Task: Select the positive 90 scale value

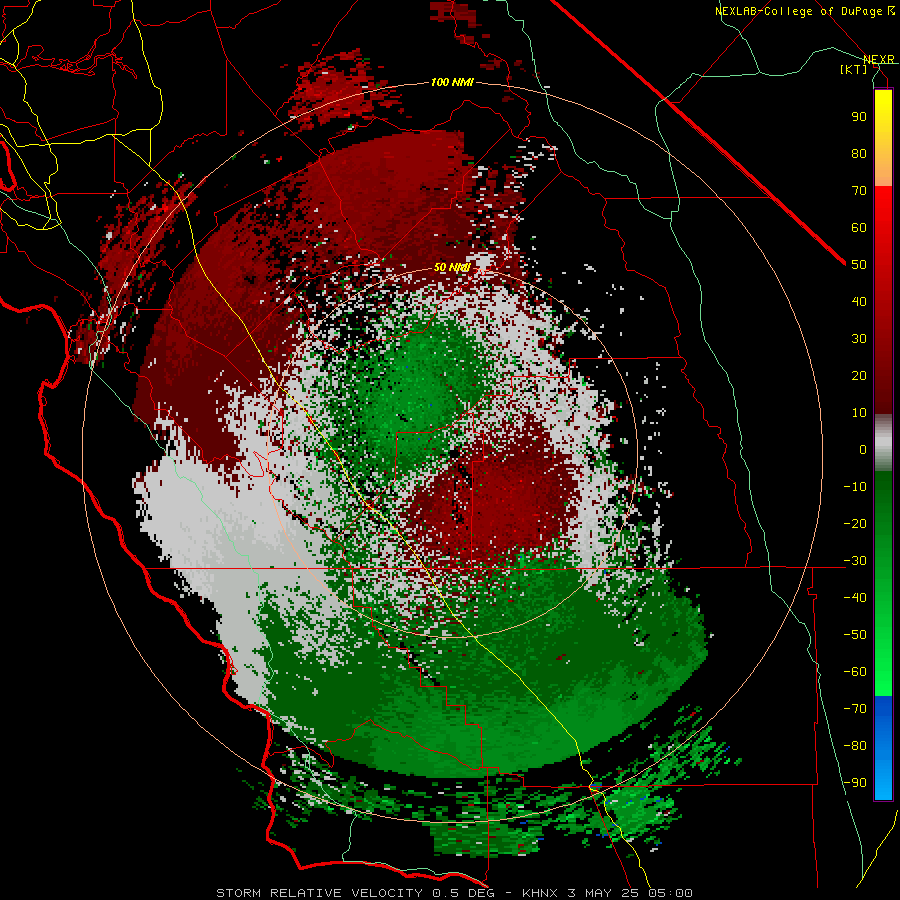Action: pos(859,117)
